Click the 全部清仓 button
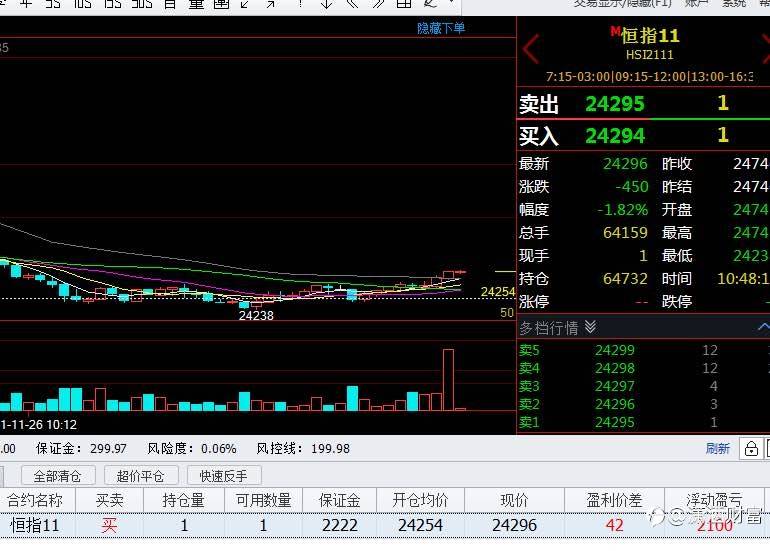The height and width of the screenshot is (551, 770). [x=57, y=476]
